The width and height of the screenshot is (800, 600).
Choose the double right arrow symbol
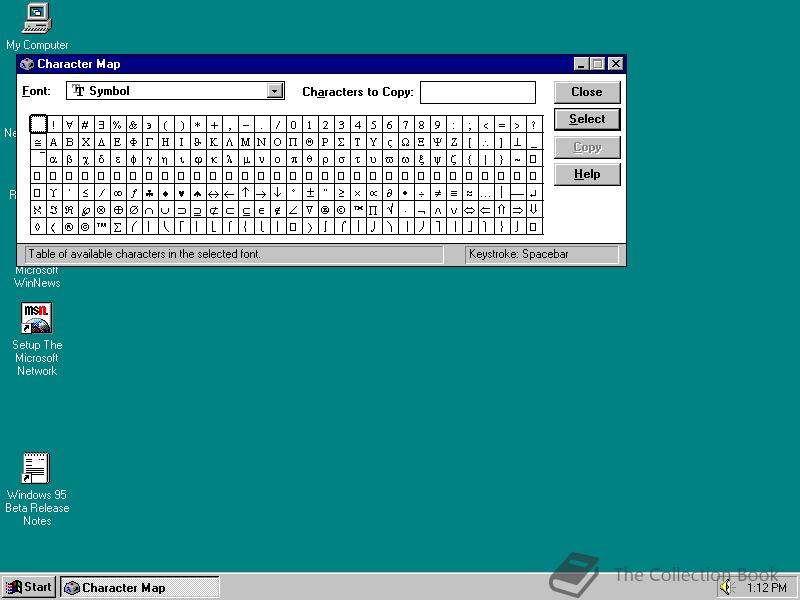coord(517,210)
